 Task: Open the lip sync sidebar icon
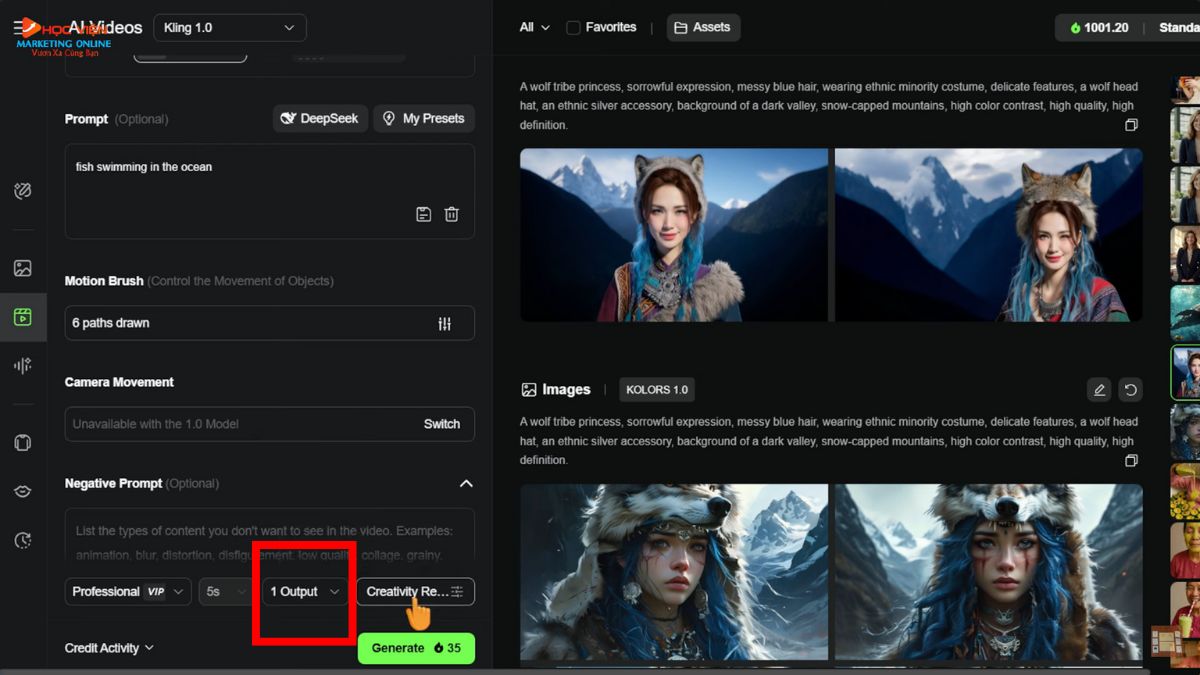click(23, 491)
